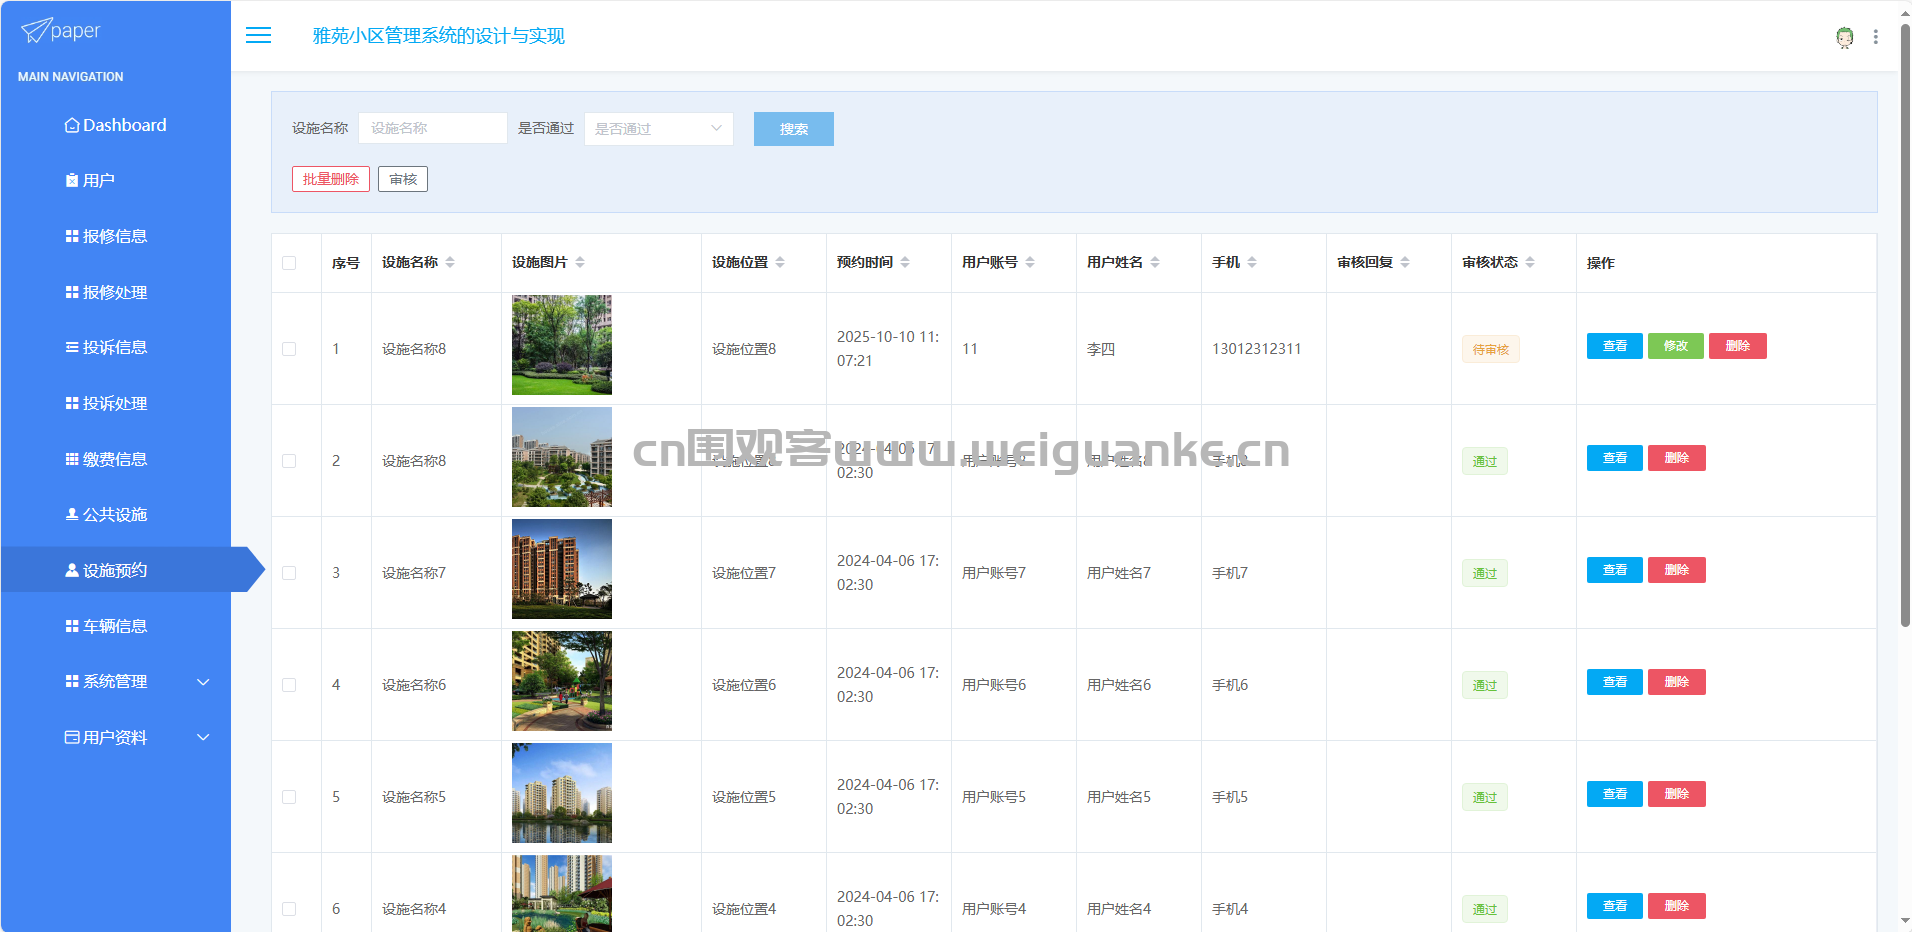
Task: Toggle the hamburger sidebar collapse icon
Action: 258,36
